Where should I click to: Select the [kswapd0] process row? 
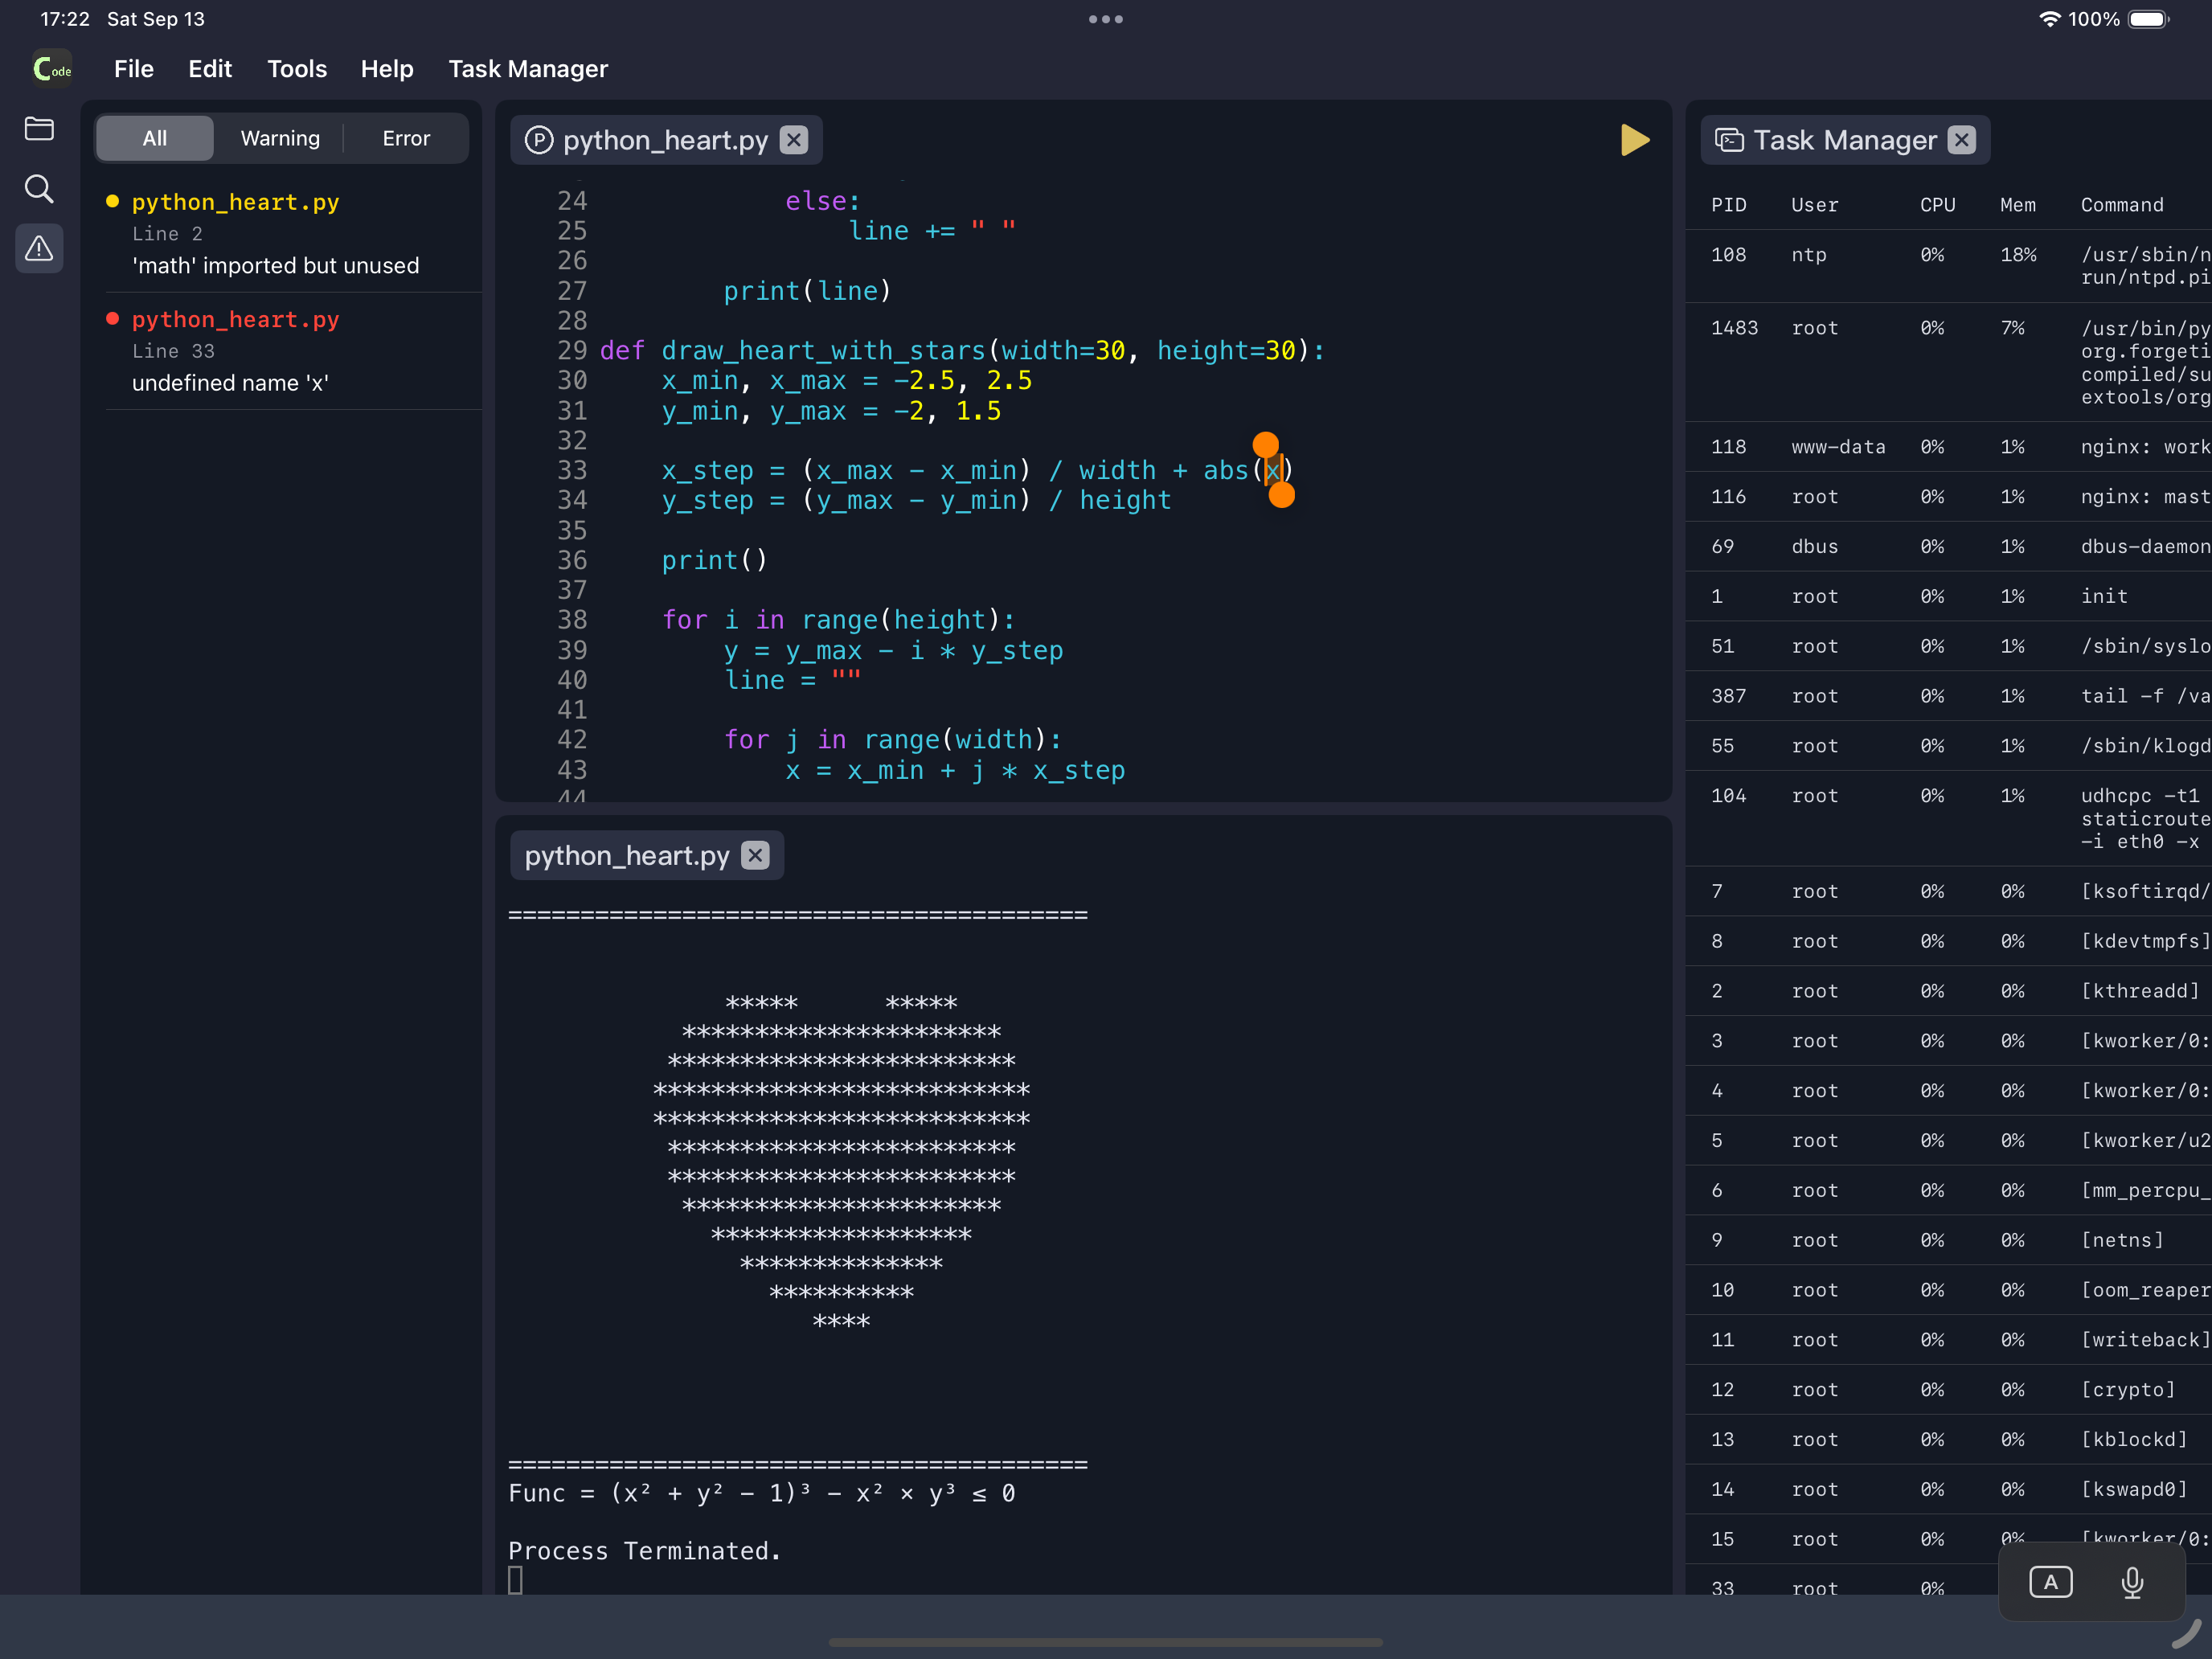coord(1949,1489)
